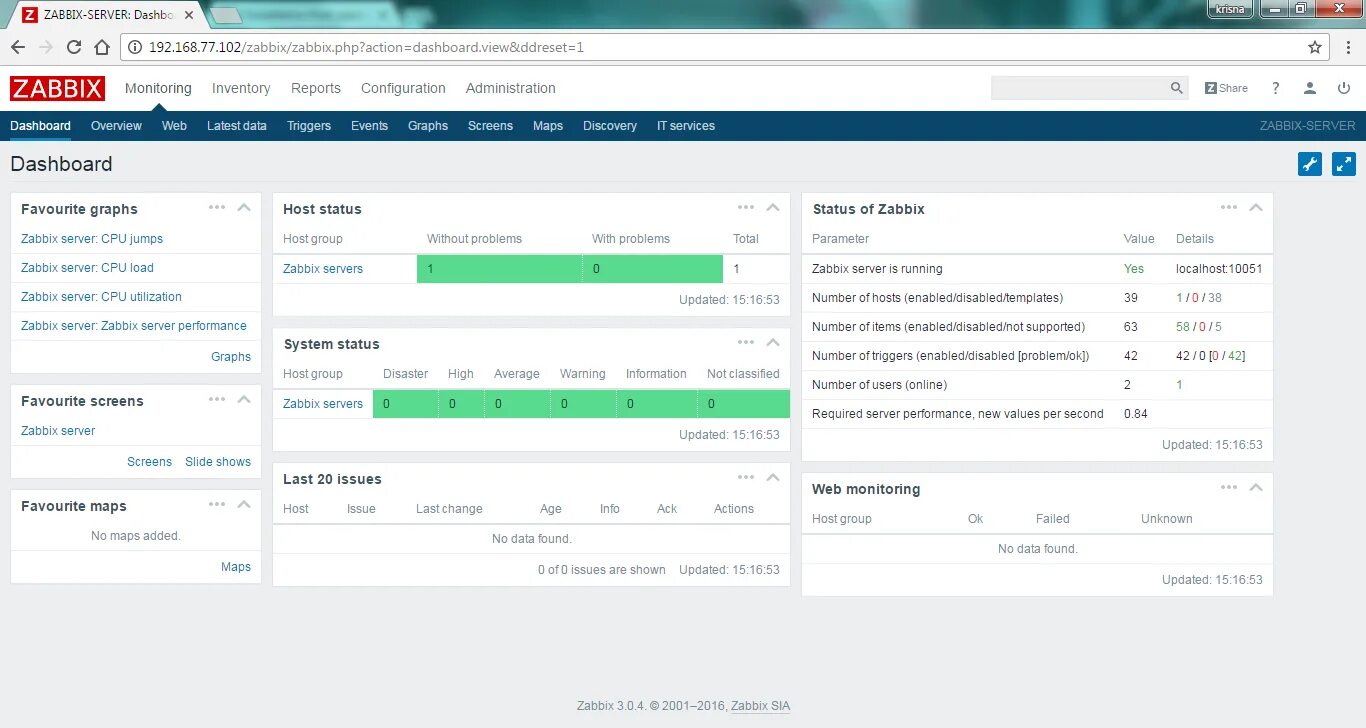This screenshot has height=728, width=1366.
Task: Click the Zabbix search input field
Action: [x=1080, y=88]
